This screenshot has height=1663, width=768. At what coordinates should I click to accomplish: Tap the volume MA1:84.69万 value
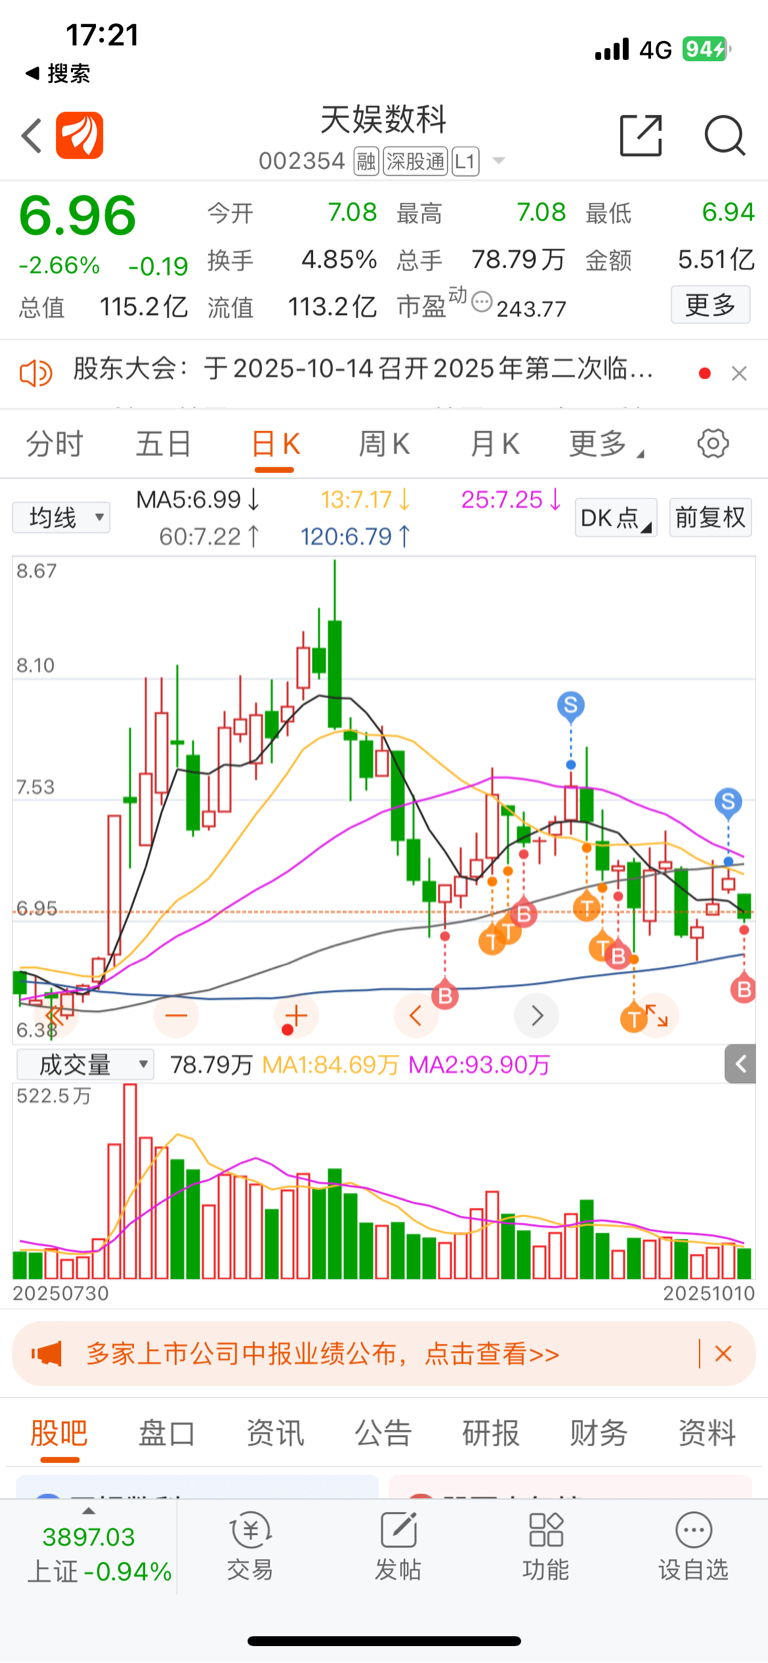pos(330,1065)
